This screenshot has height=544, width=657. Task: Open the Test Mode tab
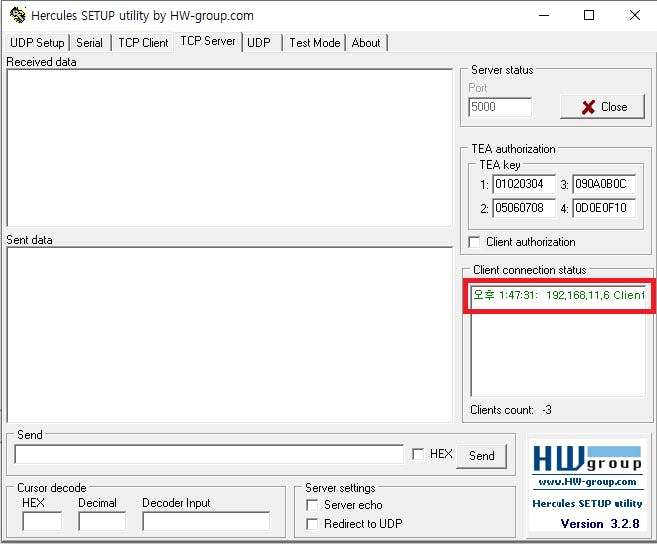coord(315,43)
